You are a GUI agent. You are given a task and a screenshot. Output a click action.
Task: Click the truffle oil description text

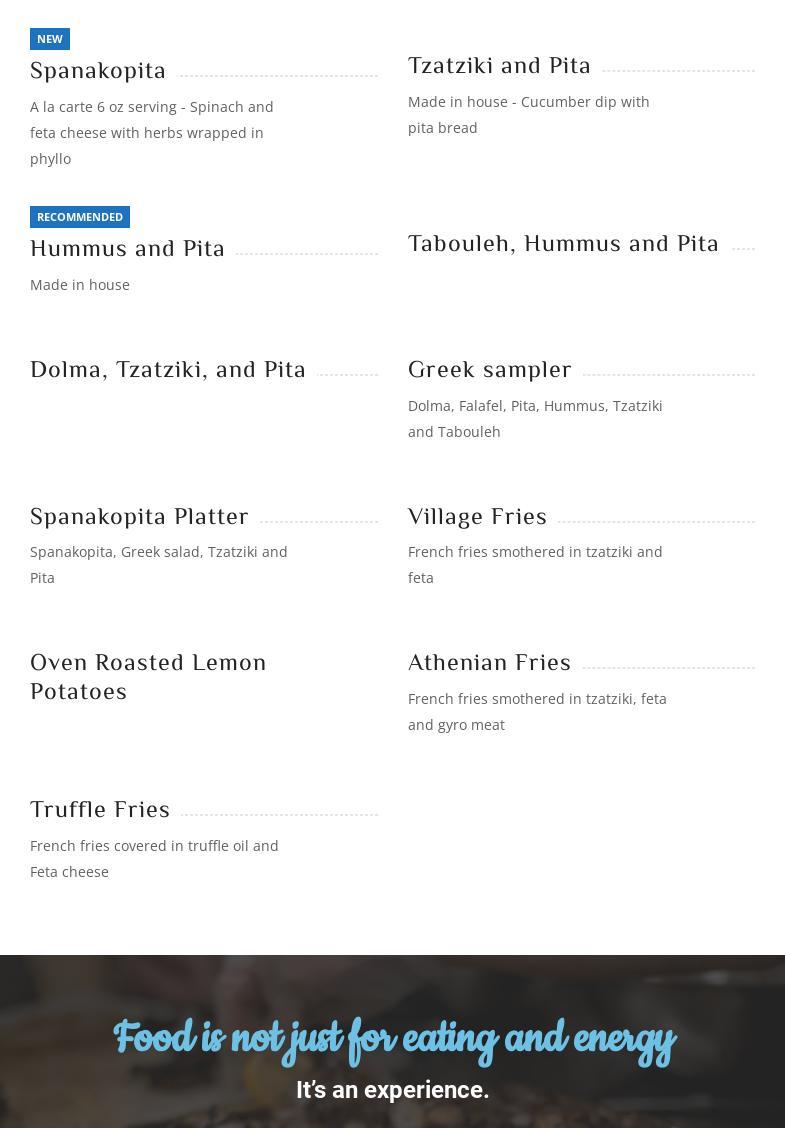pyautogui.click(x=154, y=859)
